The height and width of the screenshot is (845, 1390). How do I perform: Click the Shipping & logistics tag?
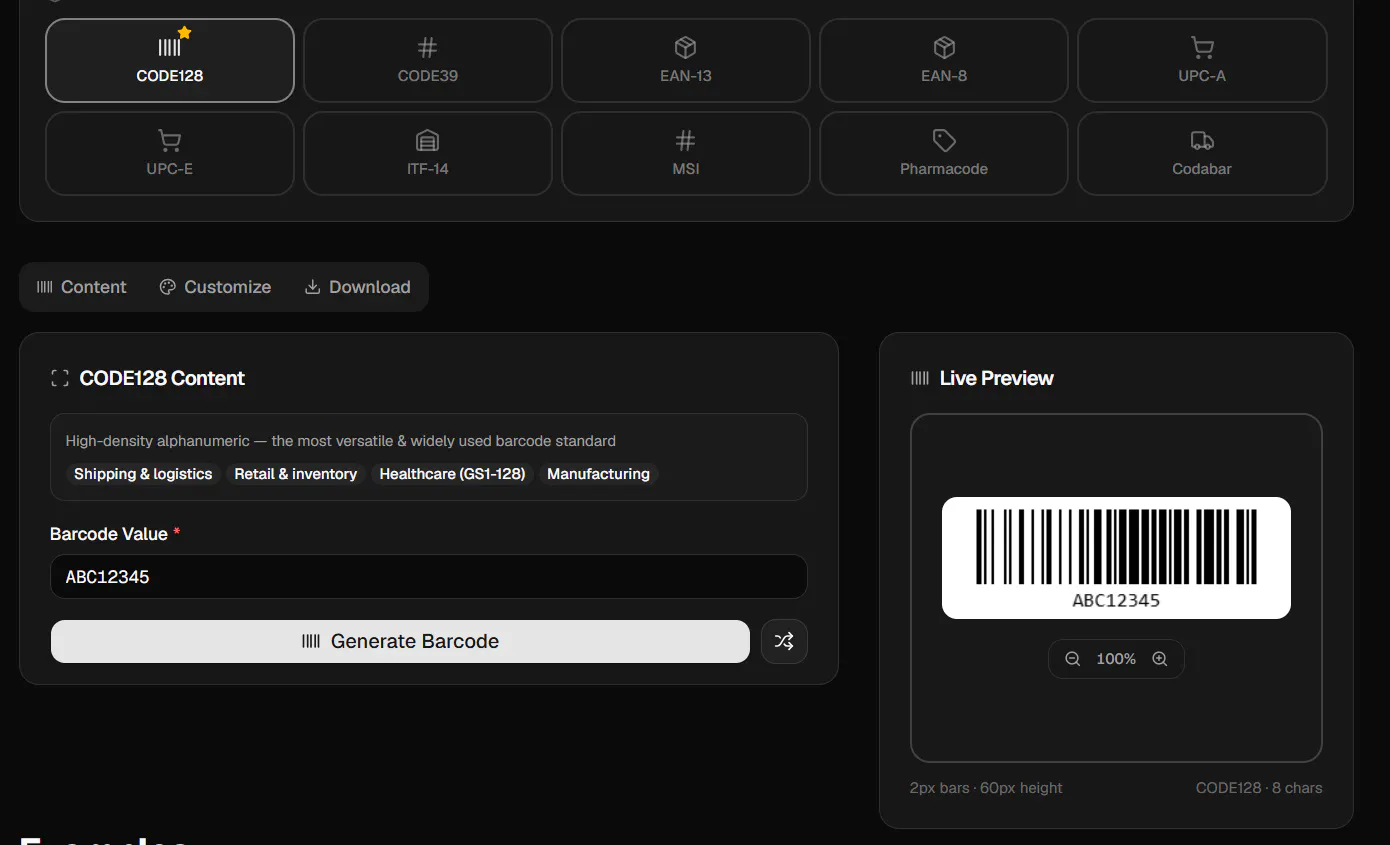click(143, 474)
